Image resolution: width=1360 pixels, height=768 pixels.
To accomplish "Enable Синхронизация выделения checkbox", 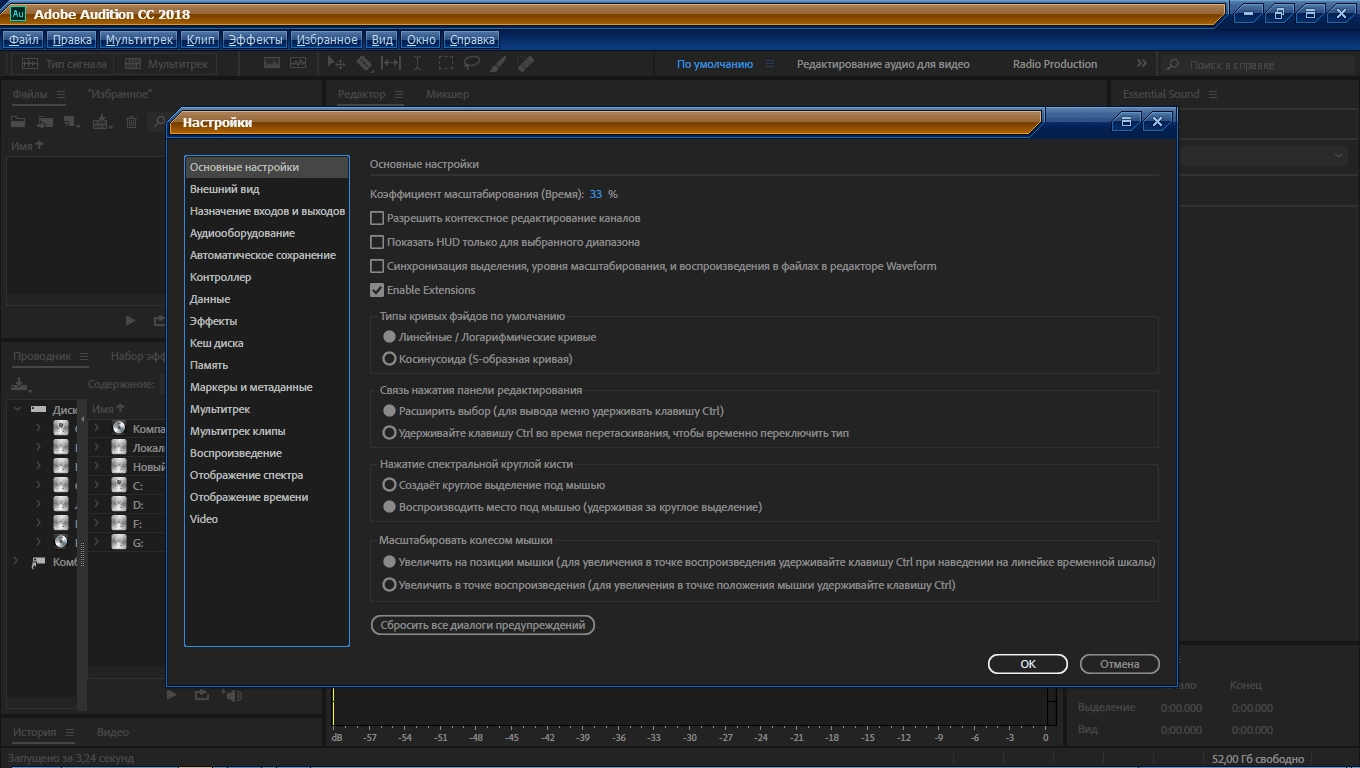I will [377, 266].
